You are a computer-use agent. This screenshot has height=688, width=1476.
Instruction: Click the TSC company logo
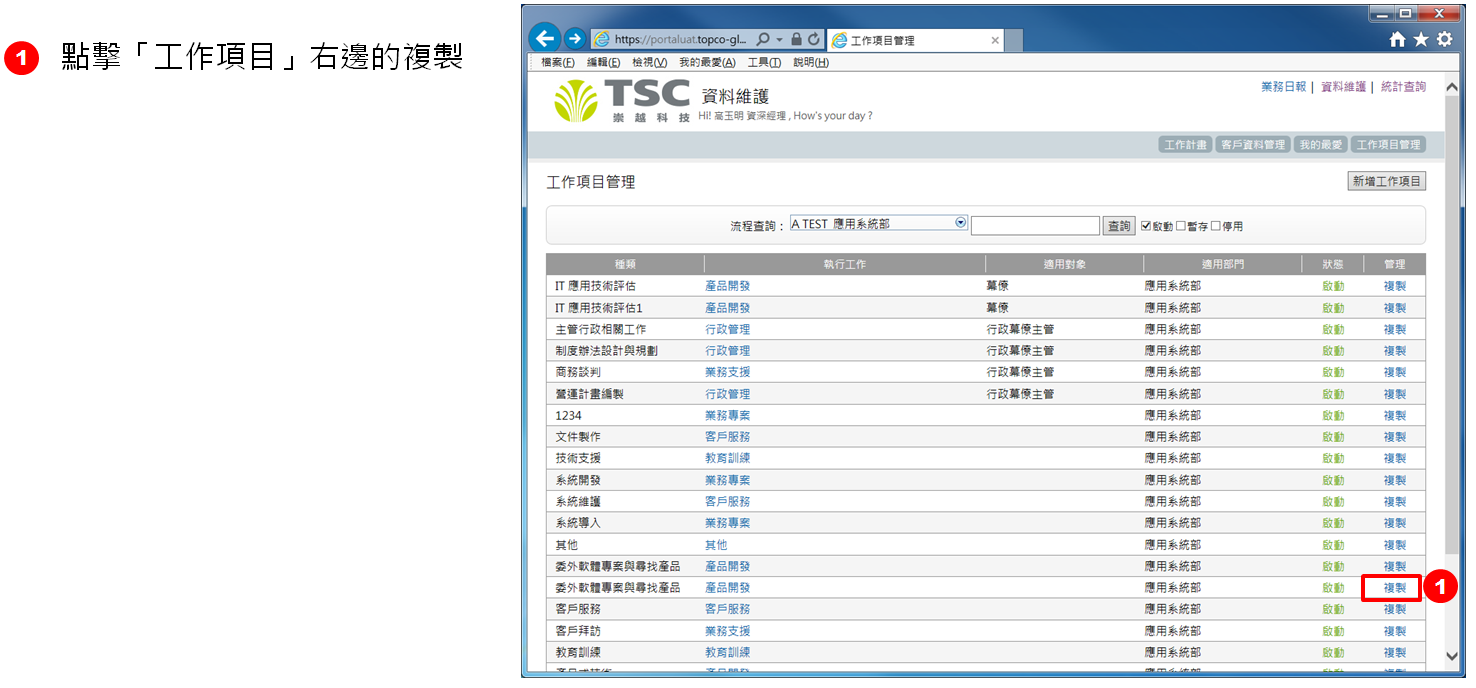coord(622,101)
